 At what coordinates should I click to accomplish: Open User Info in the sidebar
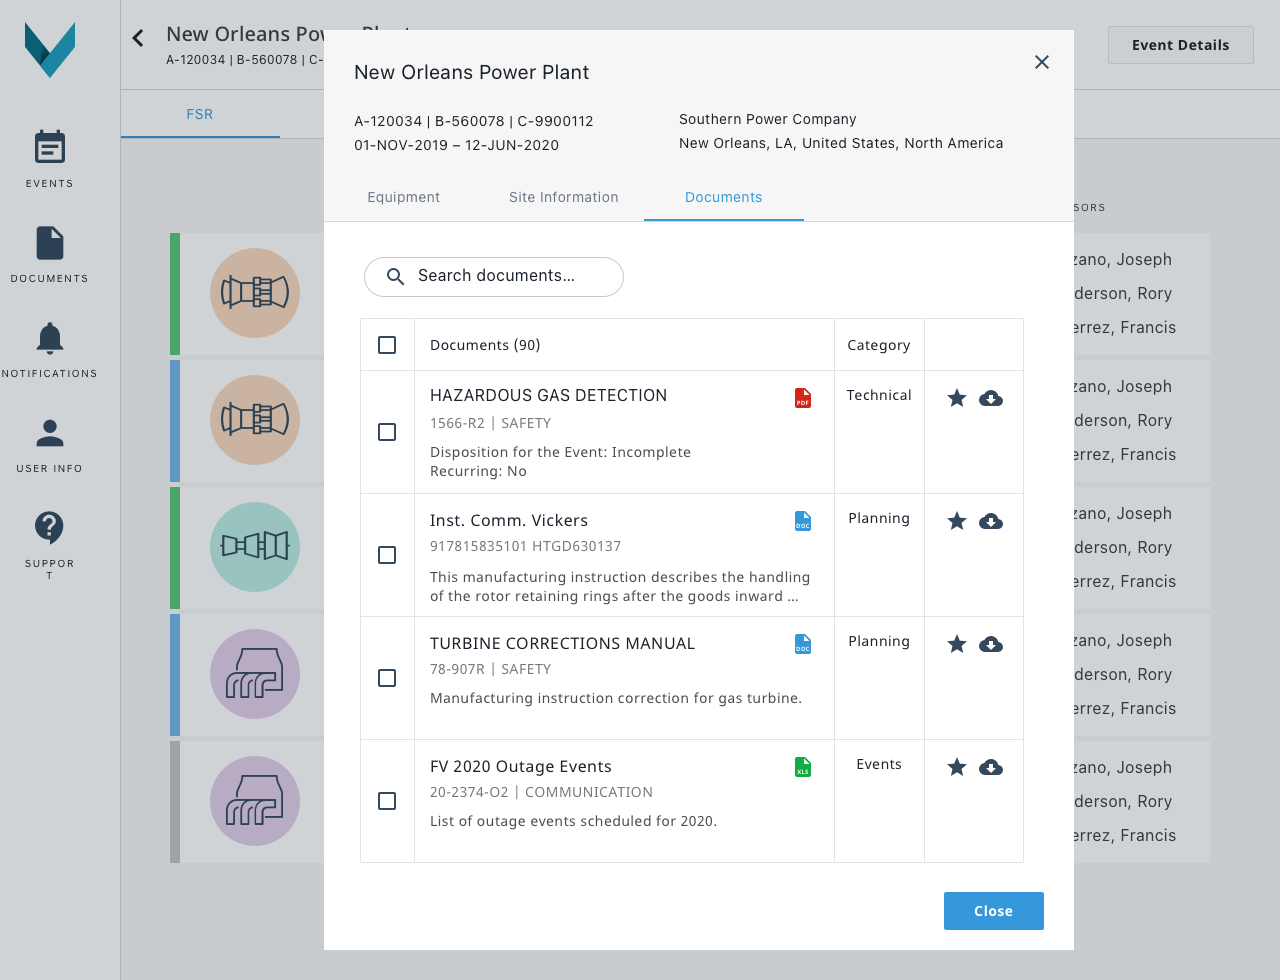[49, 444]
